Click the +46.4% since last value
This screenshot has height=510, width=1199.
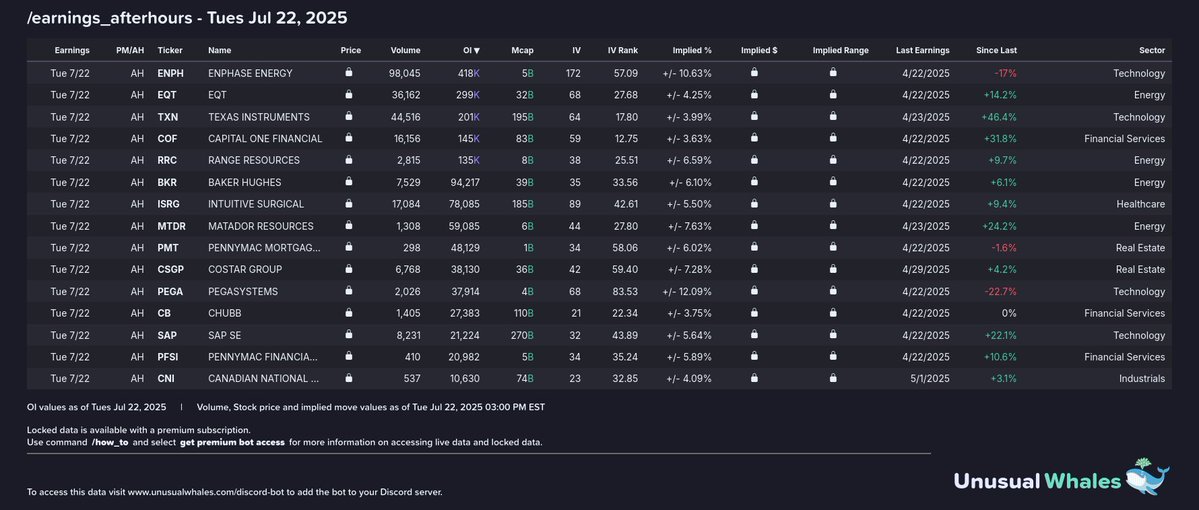pyautogui.click(x=999, y=117)
